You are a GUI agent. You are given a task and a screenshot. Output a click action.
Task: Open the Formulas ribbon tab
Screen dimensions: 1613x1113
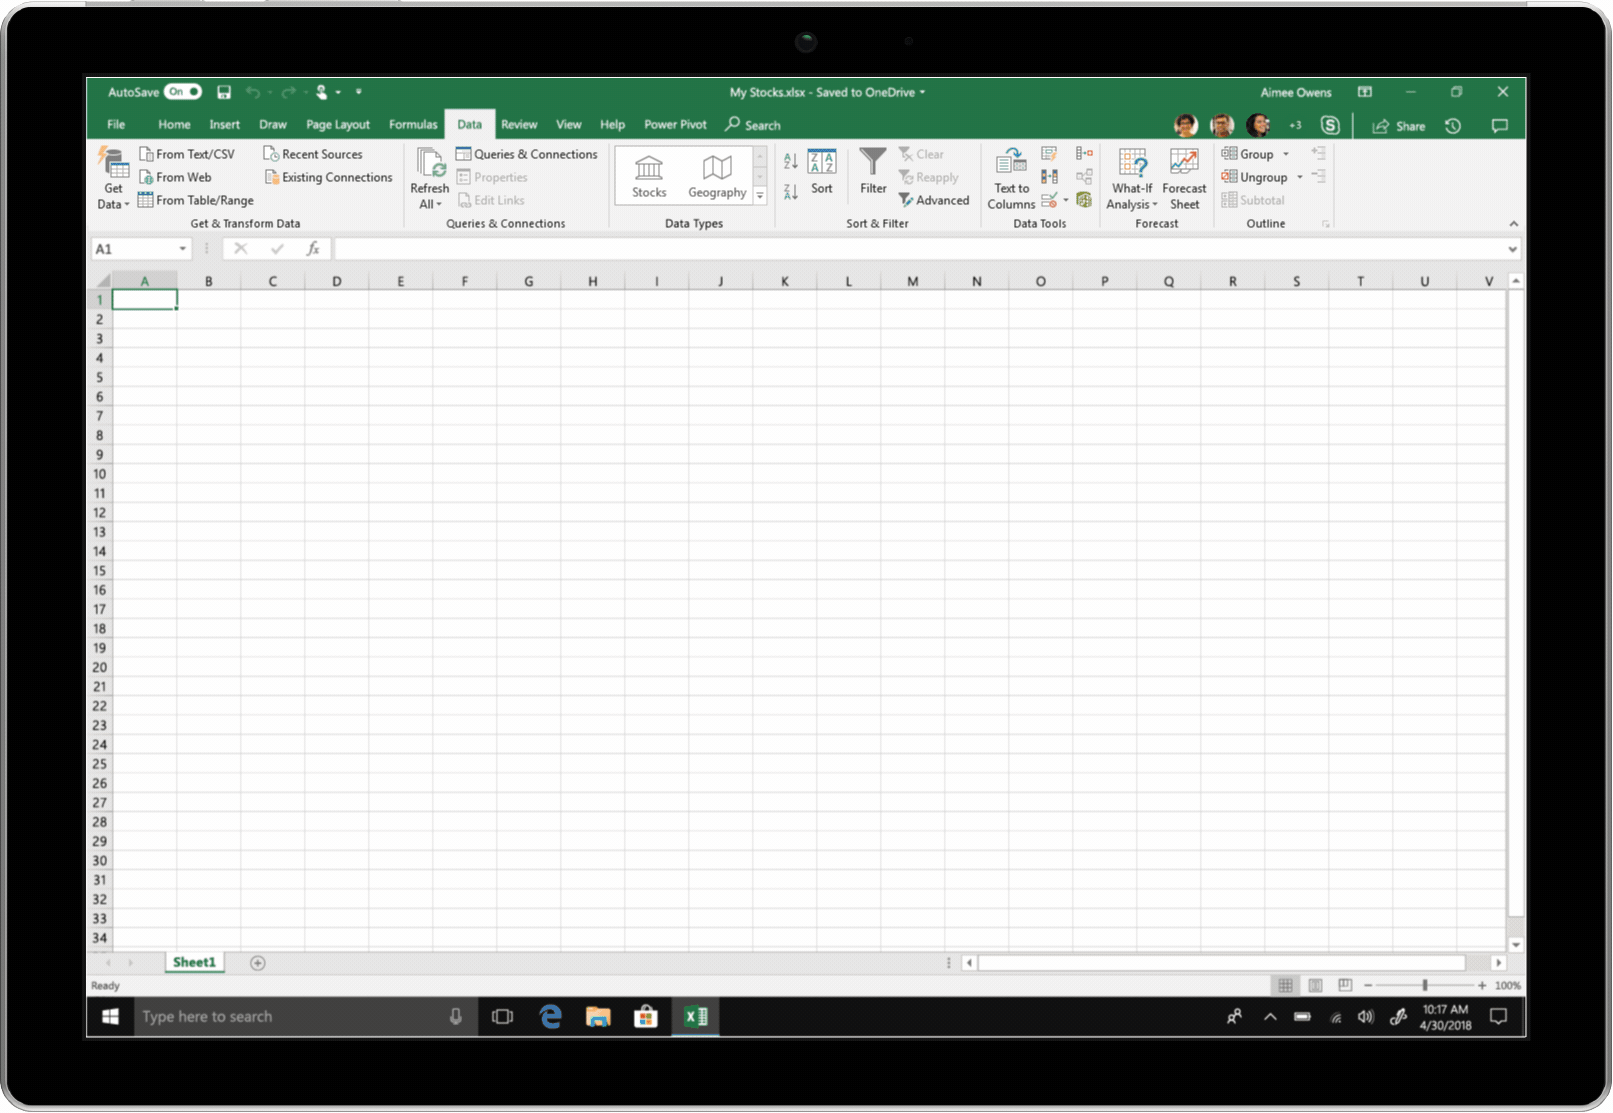coord(413,125)
